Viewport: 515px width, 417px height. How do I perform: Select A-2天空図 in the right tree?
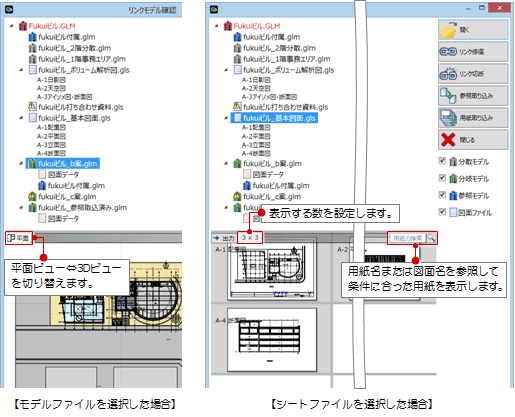(x=256, y=88)
